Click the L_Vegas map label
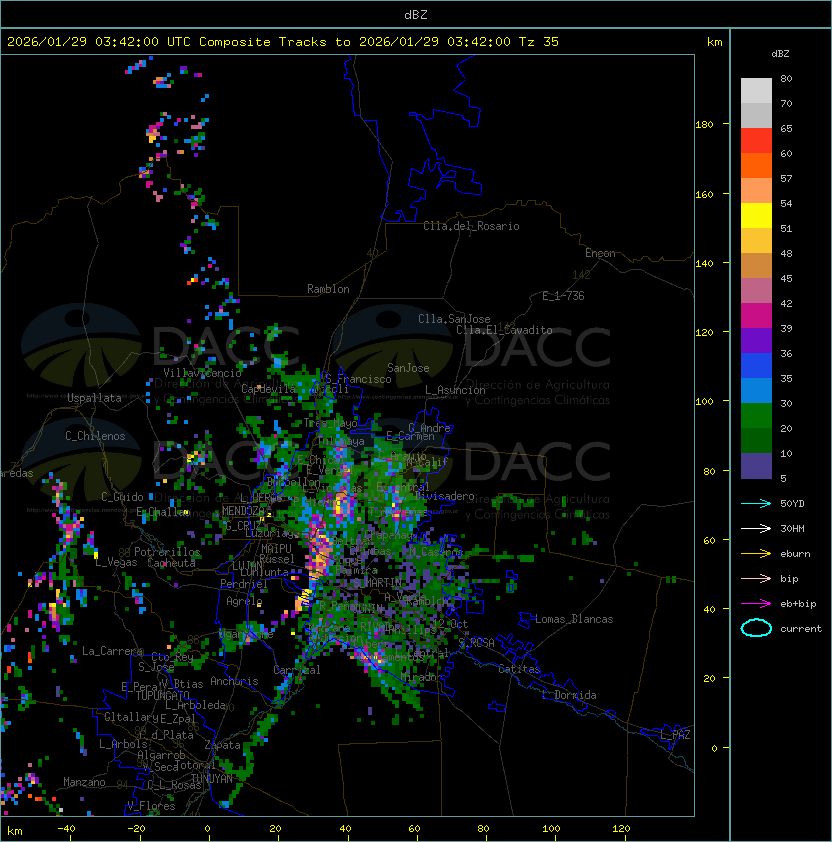 coord(116,562)
